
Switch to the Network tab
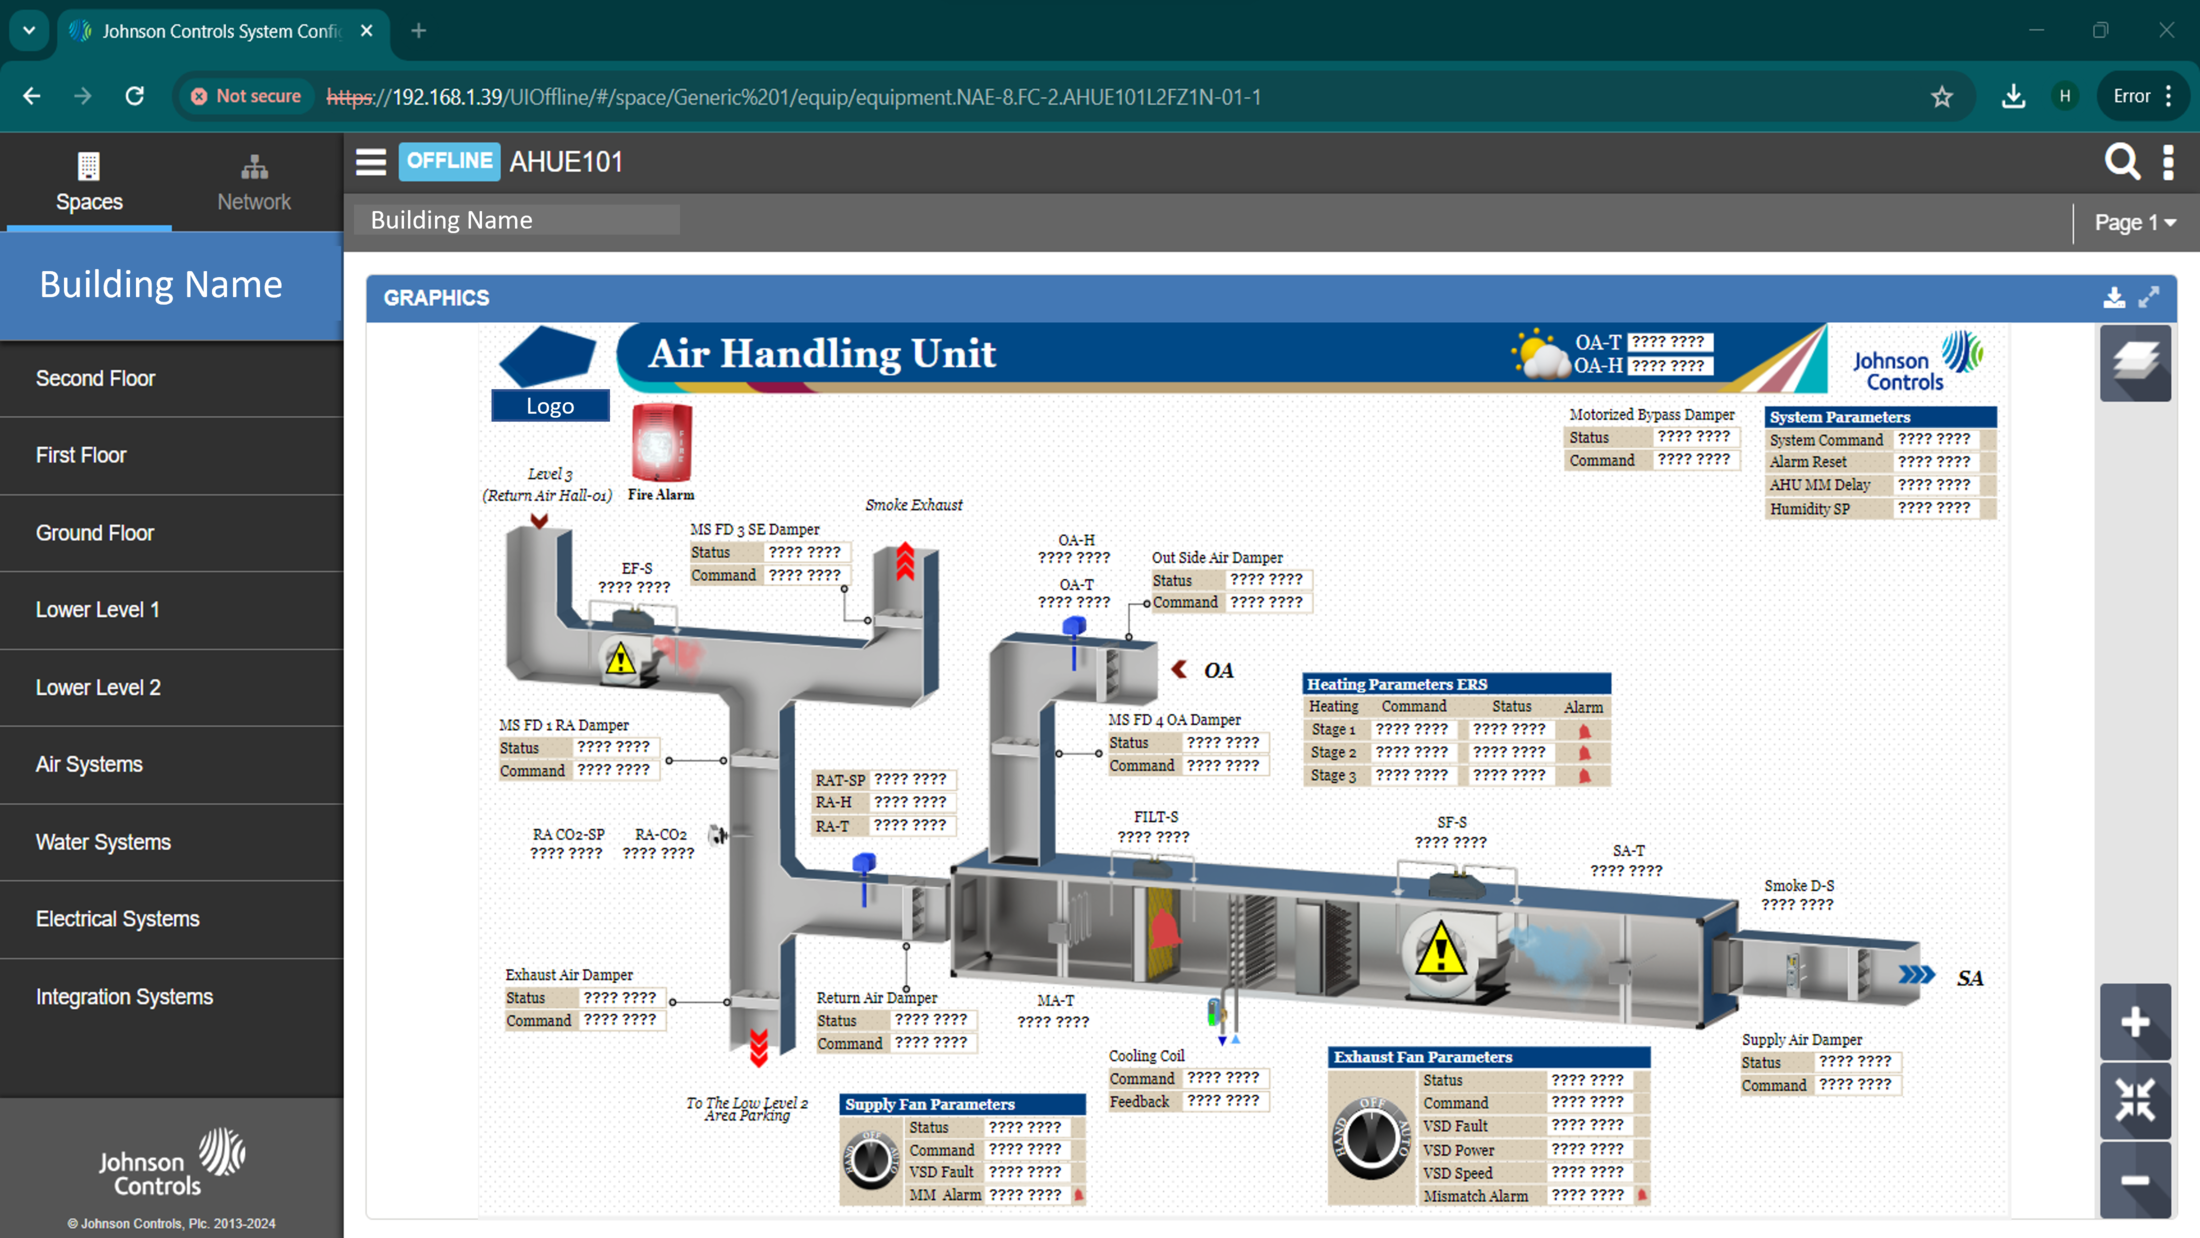coord(254,183)
